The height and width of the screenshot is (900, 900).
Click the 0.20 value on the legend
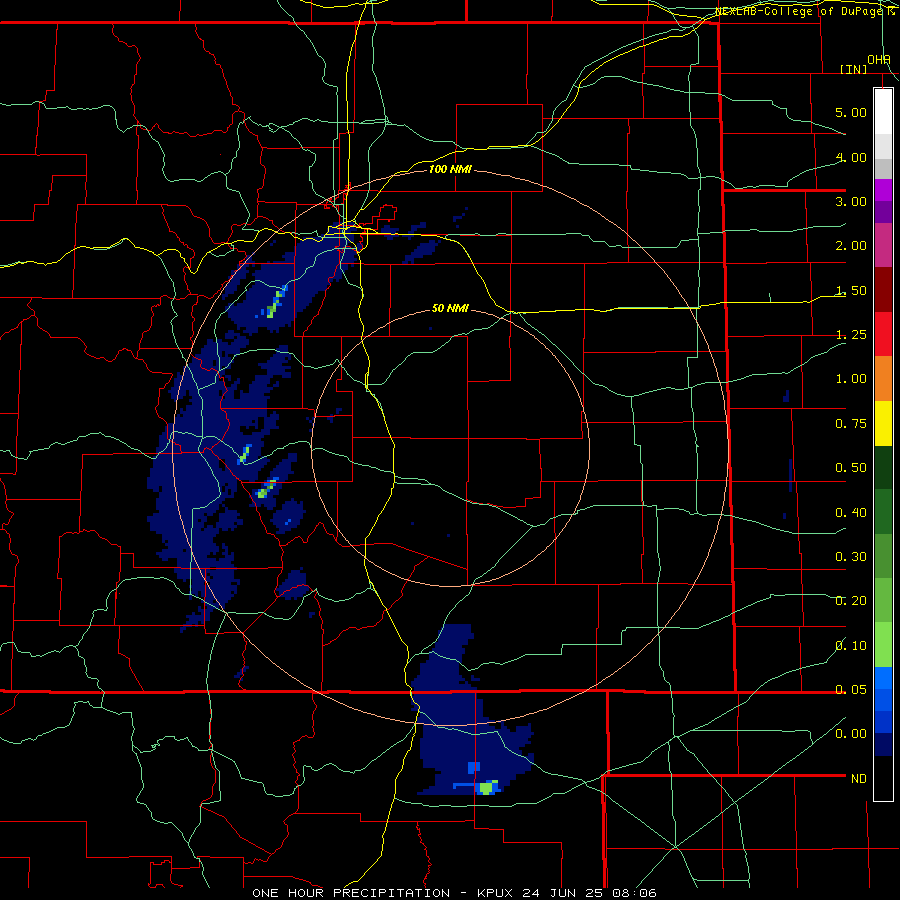(x=851, y=601)
